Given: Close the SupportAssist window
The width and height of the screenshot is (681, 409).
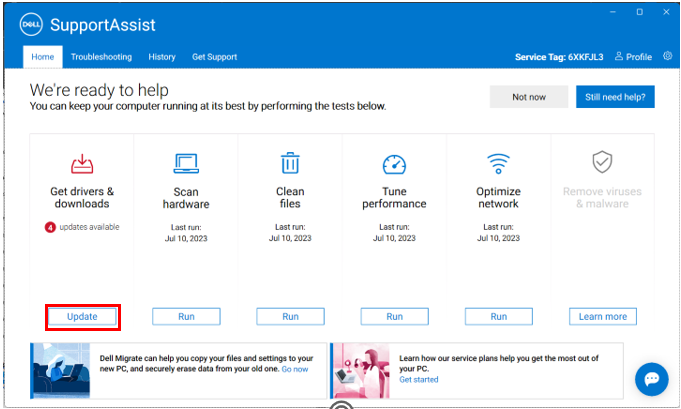Looking at the screenshot, I should 666,12.
